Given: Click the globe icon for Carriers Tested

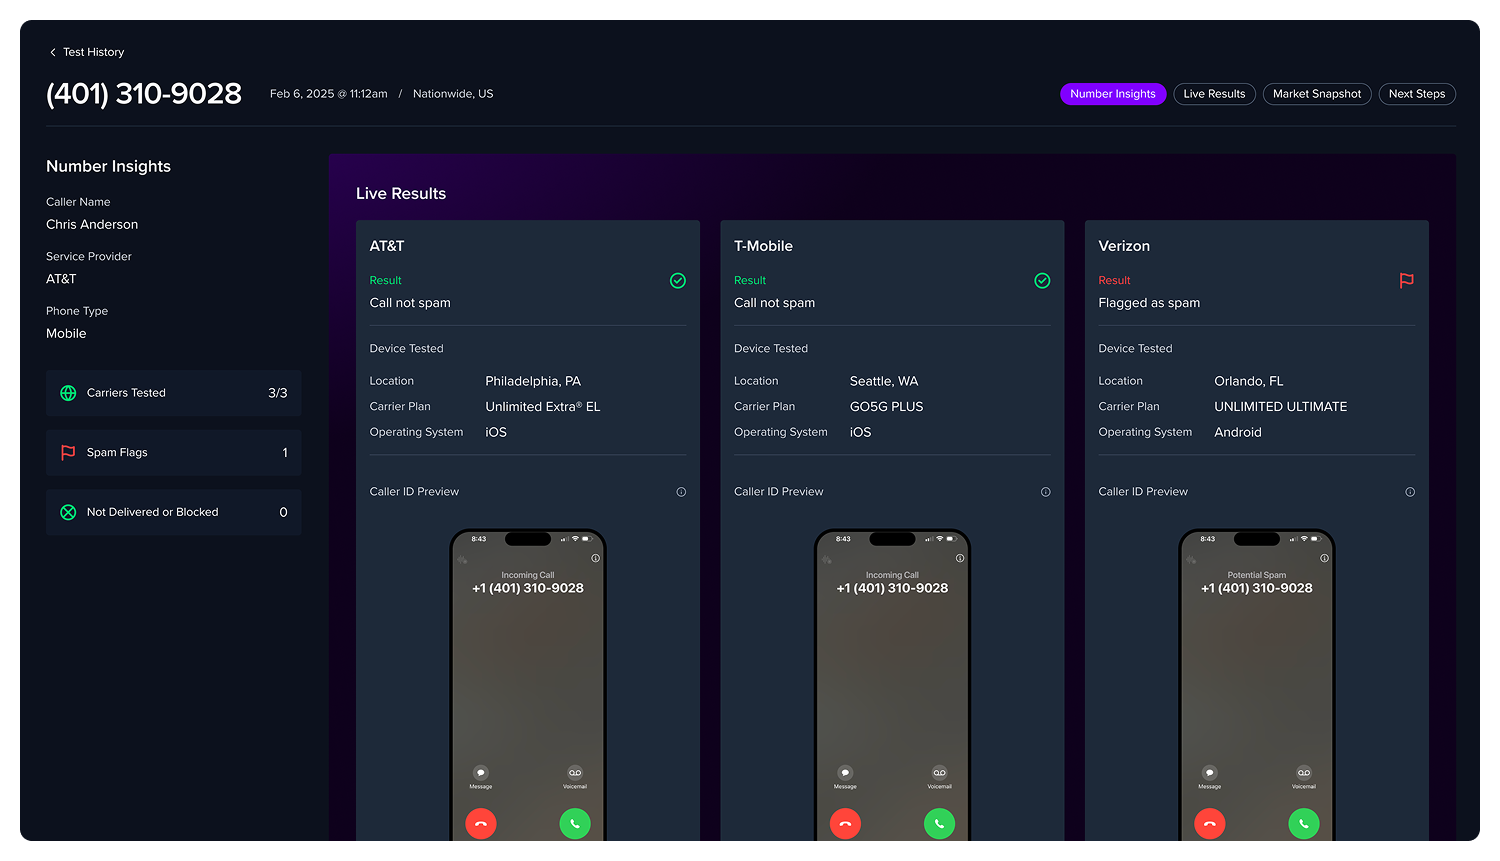Looking at the screenshot, I should click(68, 393).
